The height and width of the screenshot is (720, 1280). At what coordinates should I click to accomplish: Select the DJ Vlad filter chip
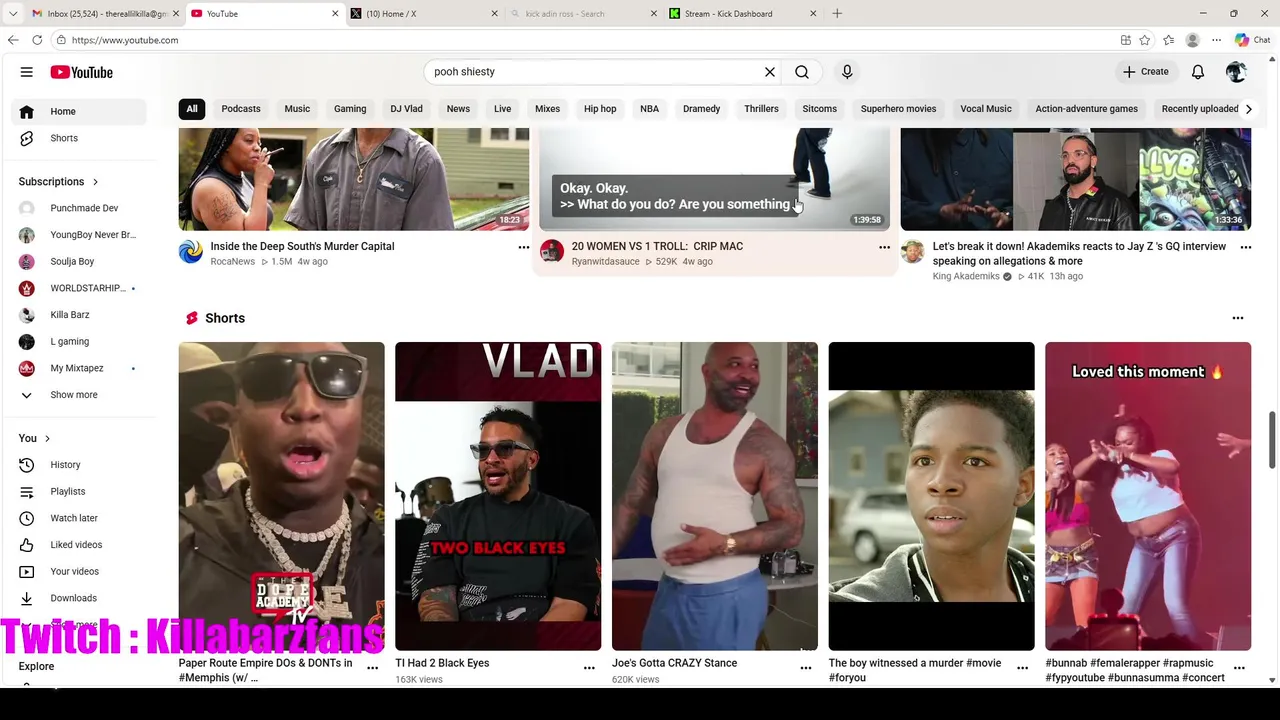pyautogui.click(x=406, y=109)
